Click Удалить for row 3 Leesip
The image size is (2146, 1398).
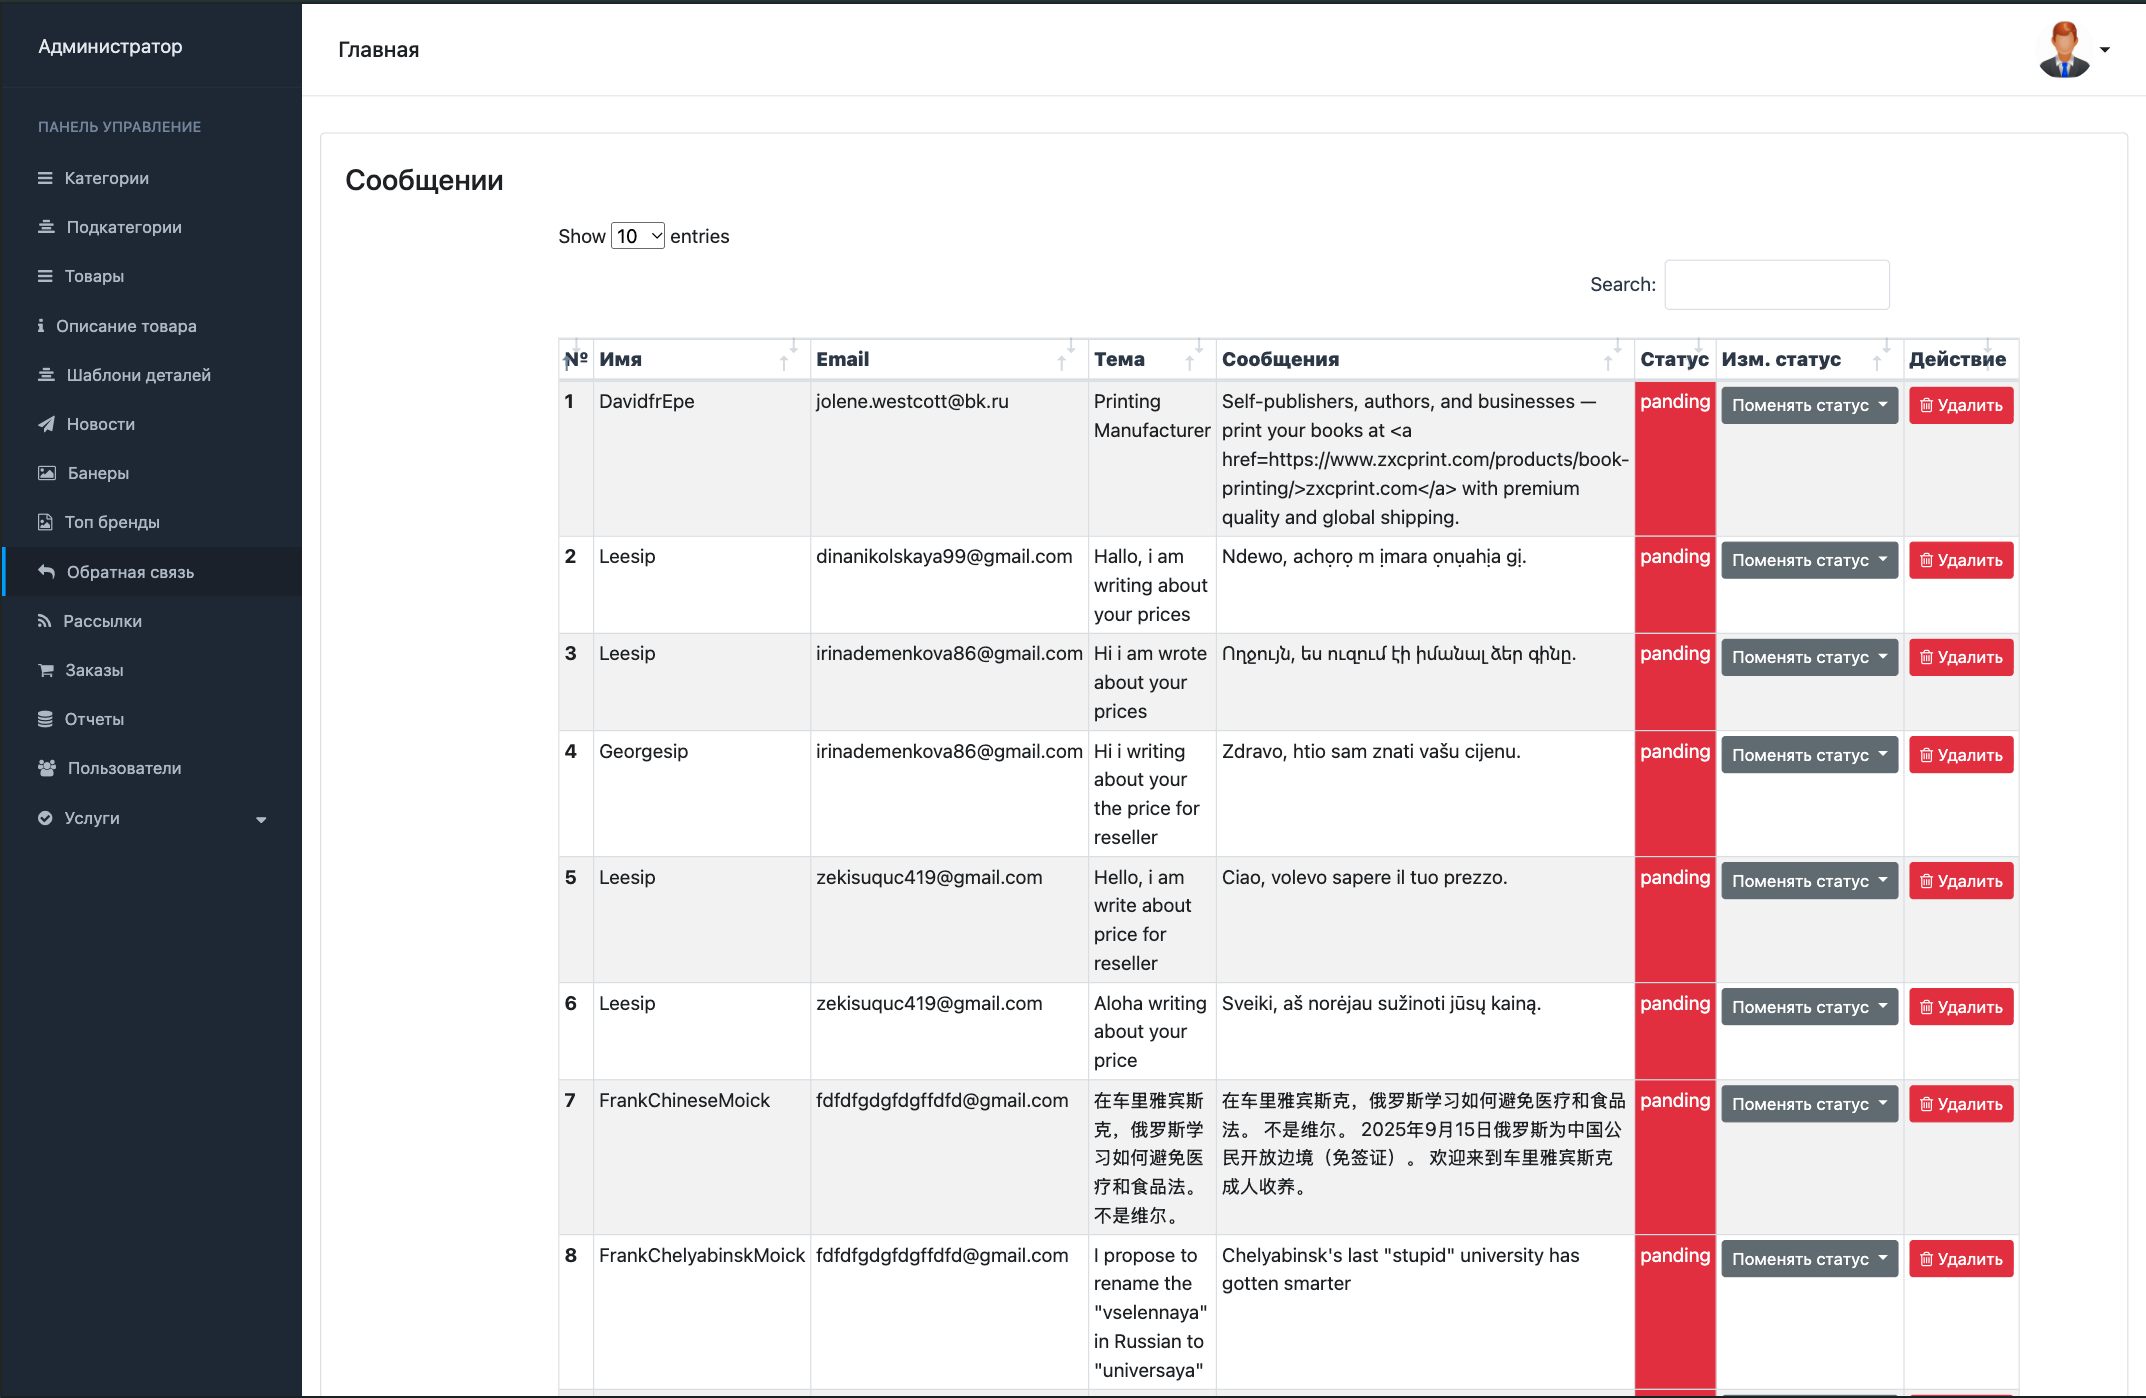1961,658
